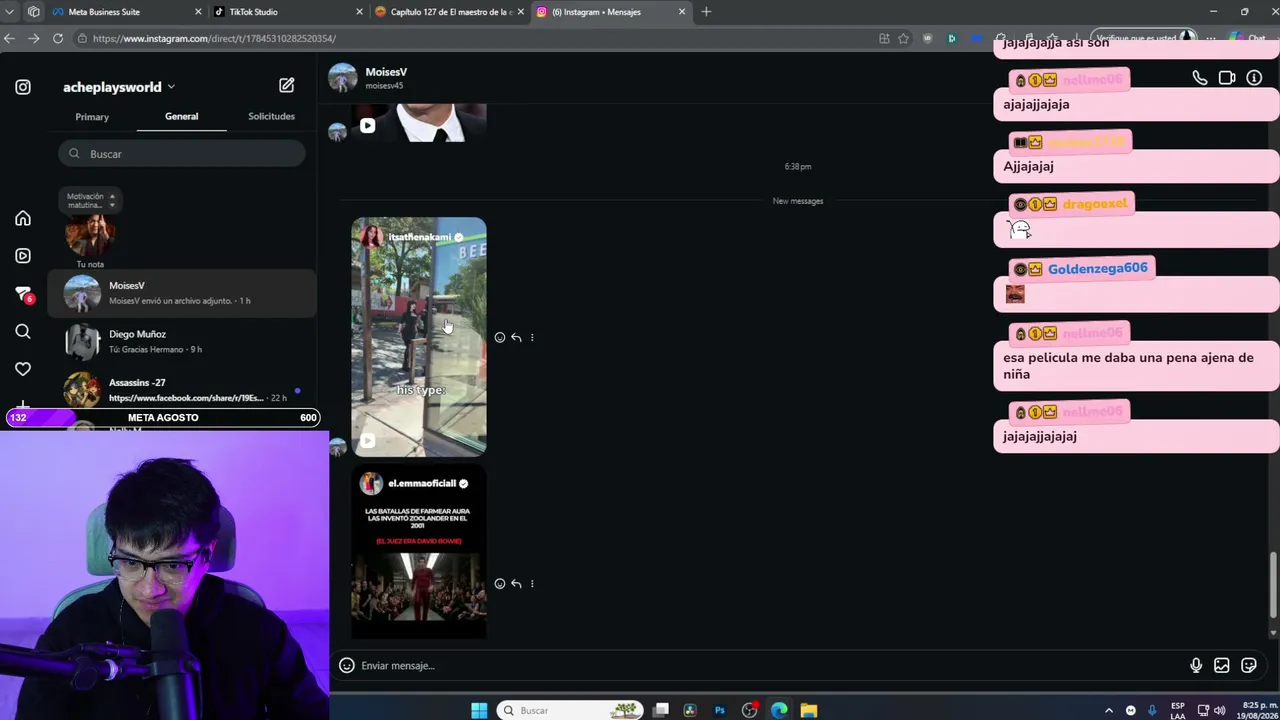Open the Edge browser taskbar icon
Screen dimensions: 1280x720
[779, 710]
